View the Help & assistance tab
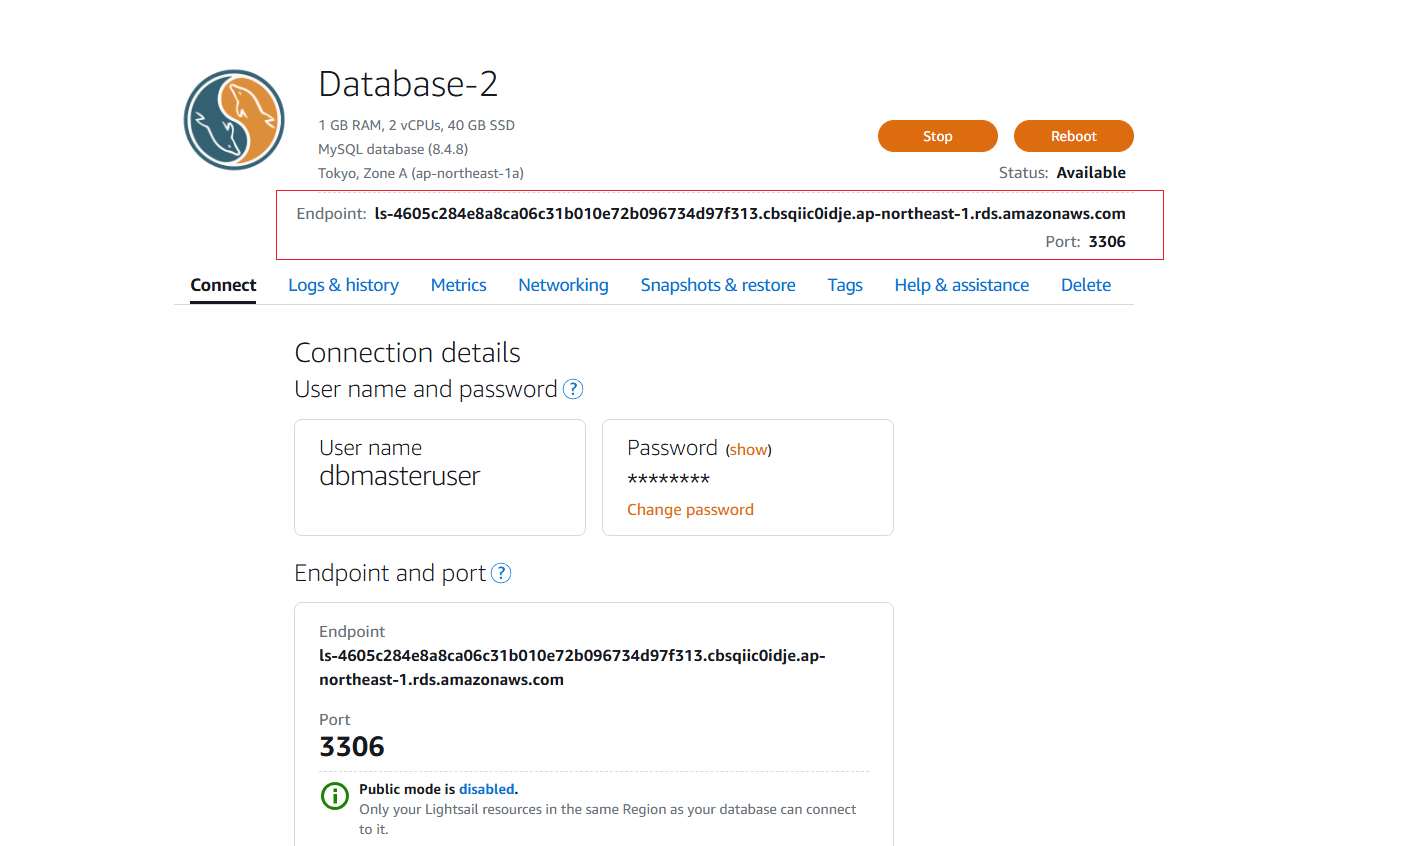Screen dimensions: 1402x846 tap(961, 285)
